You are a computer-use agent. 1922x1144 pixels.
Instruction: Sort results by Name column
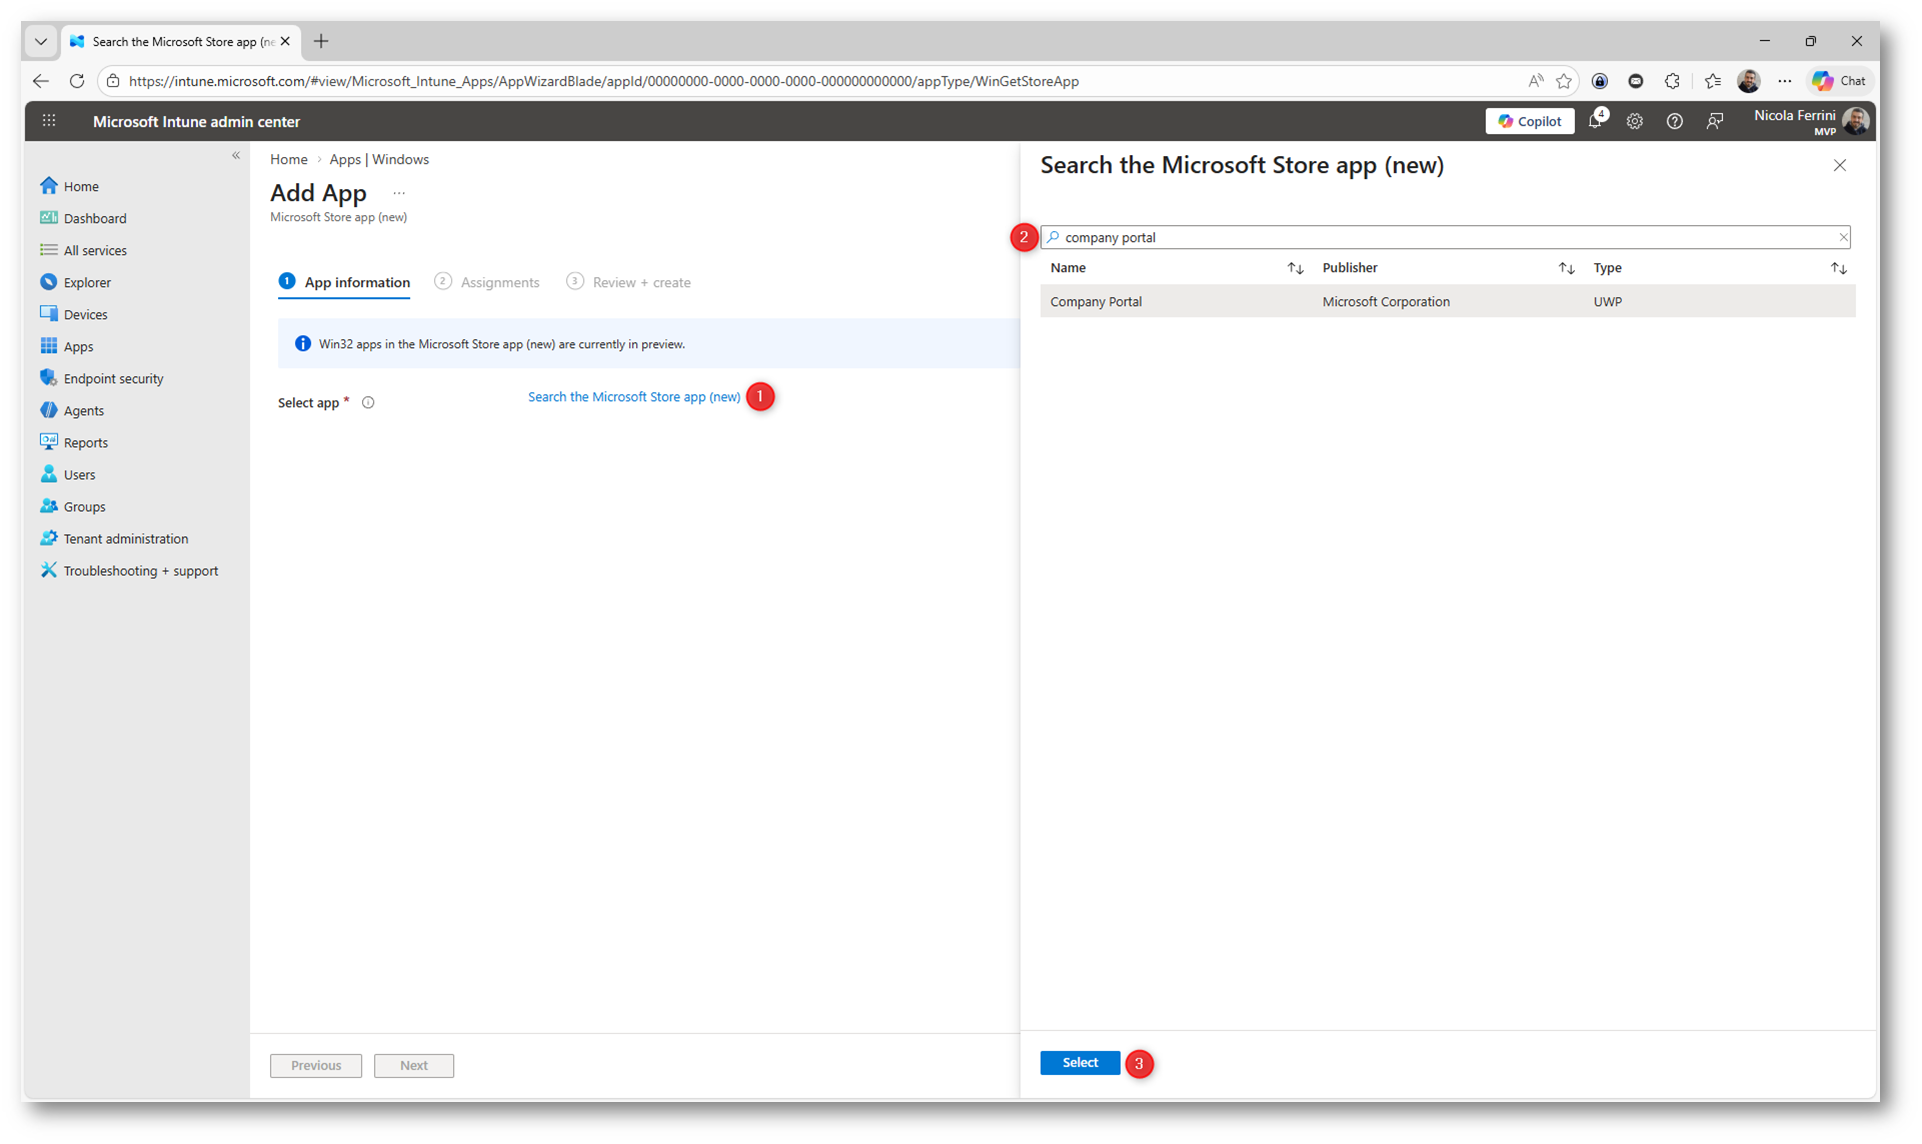1295,268
